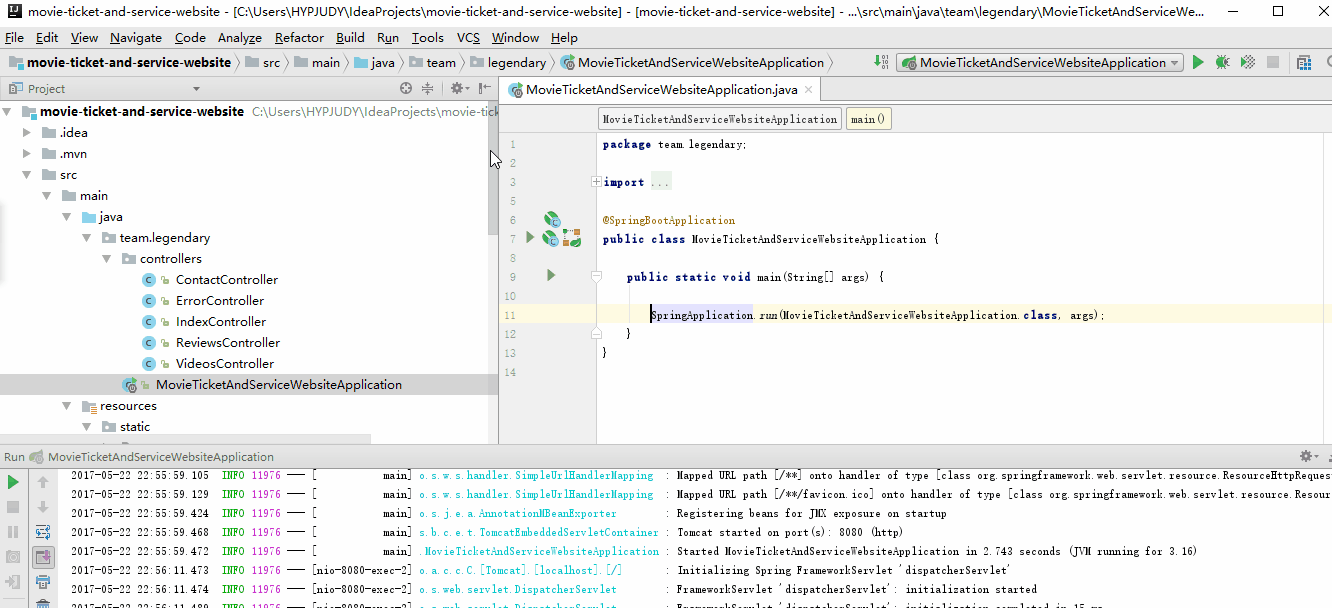
Task: Click the green Run button in the main toolbar
Action: tap(1198, 62)
